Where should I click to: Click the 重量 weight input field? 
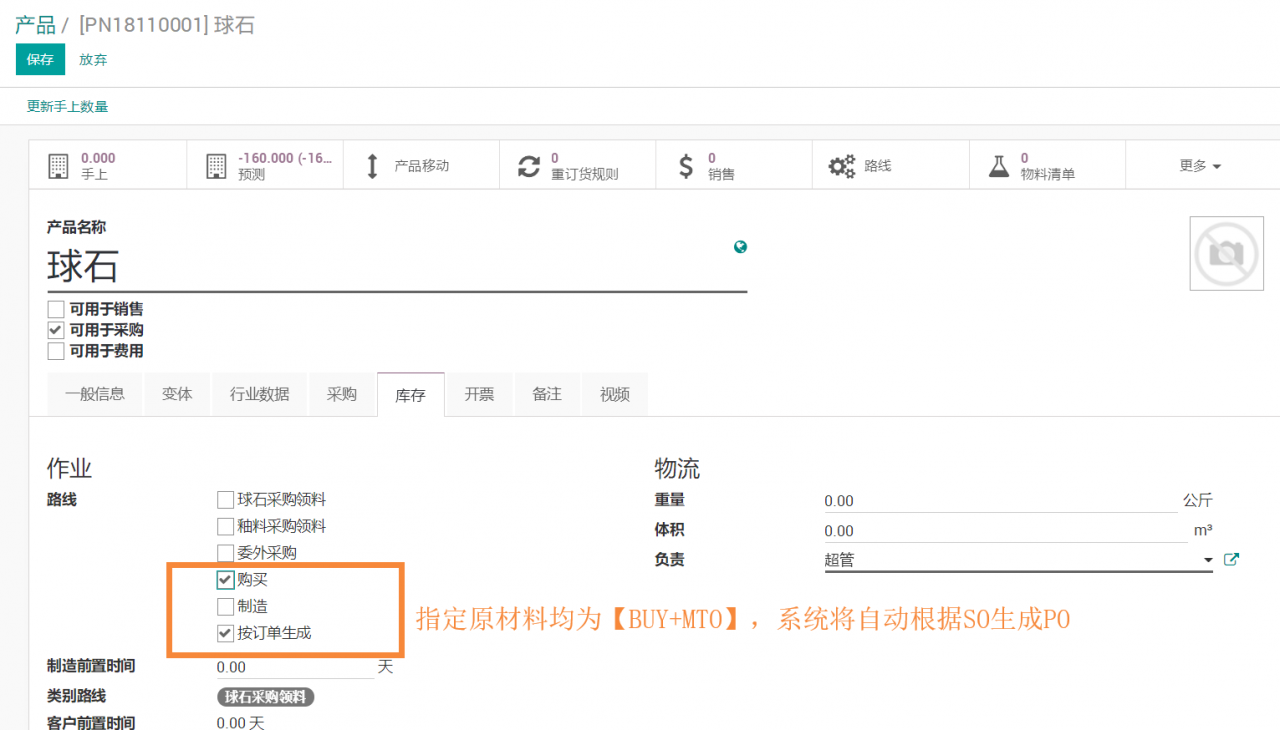click(1000, 500)
